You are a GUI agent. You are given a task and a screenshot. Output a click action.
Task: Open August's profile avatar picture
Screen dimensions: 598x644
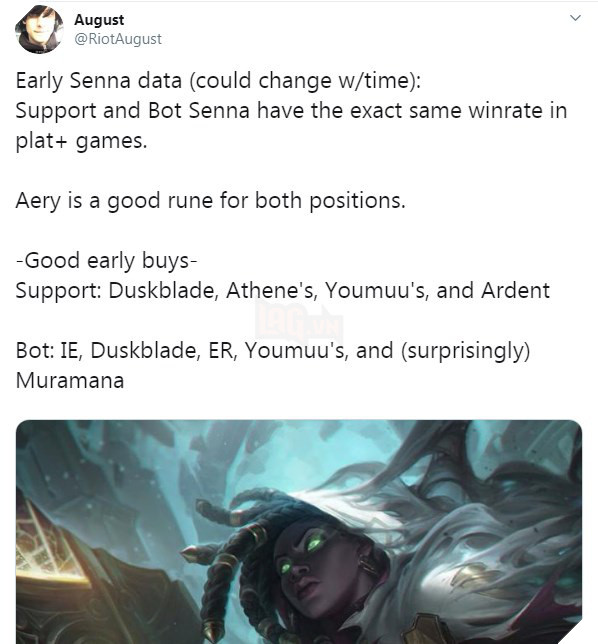[39, 30]
